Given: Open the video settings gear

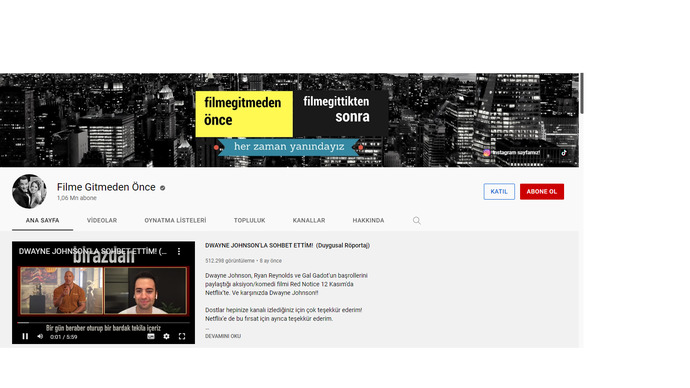Looking at the screenshot, I should [166, 337].
